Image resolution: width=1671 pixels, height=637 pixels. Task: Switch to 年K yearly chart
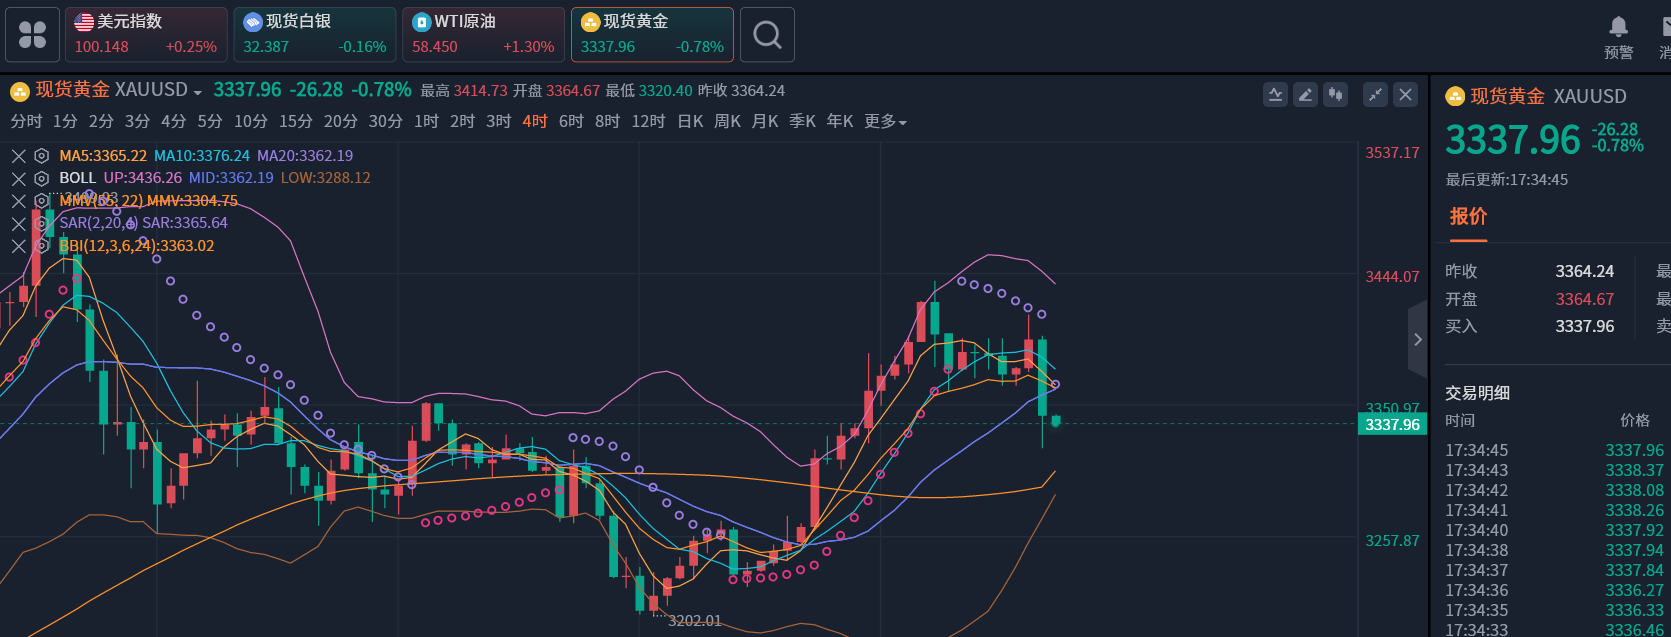840,121
